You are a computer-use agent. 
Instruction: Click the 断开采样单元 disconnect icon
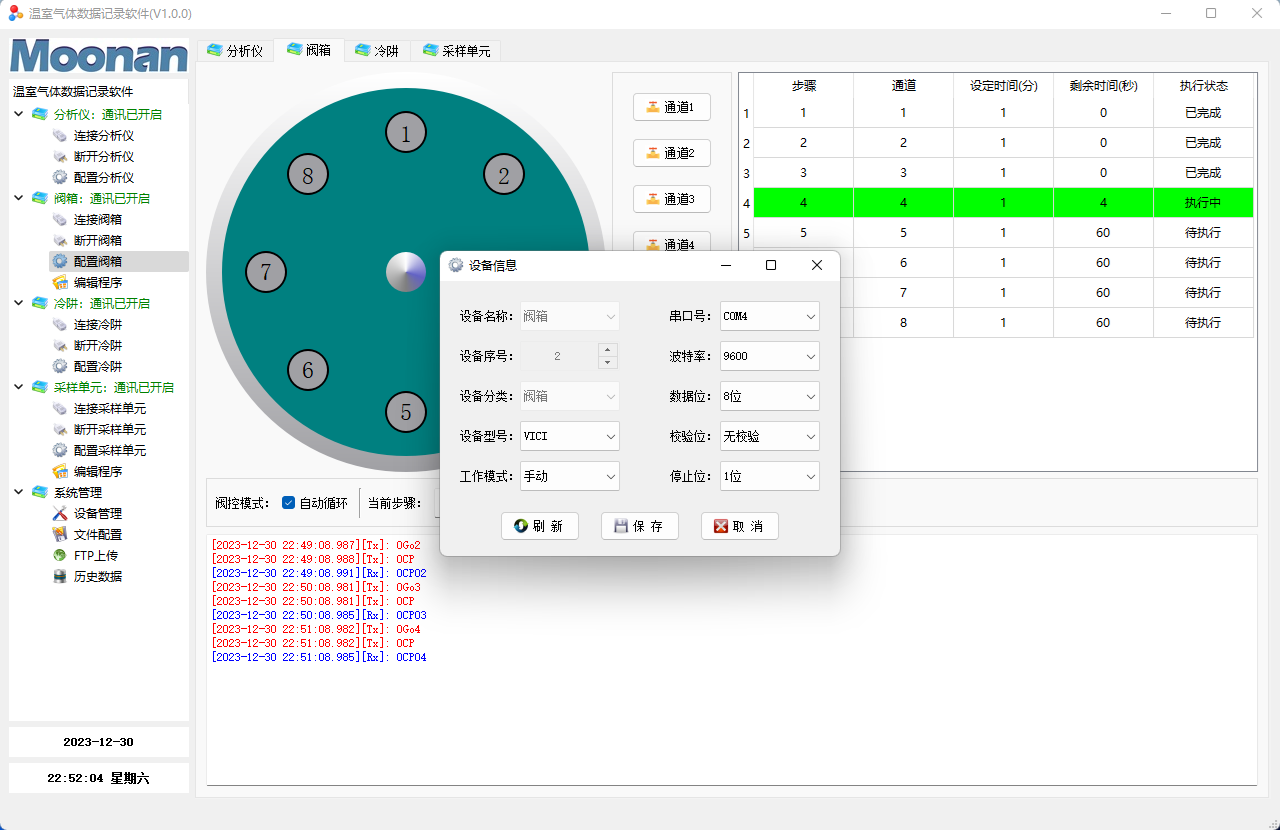click(60, 429)
